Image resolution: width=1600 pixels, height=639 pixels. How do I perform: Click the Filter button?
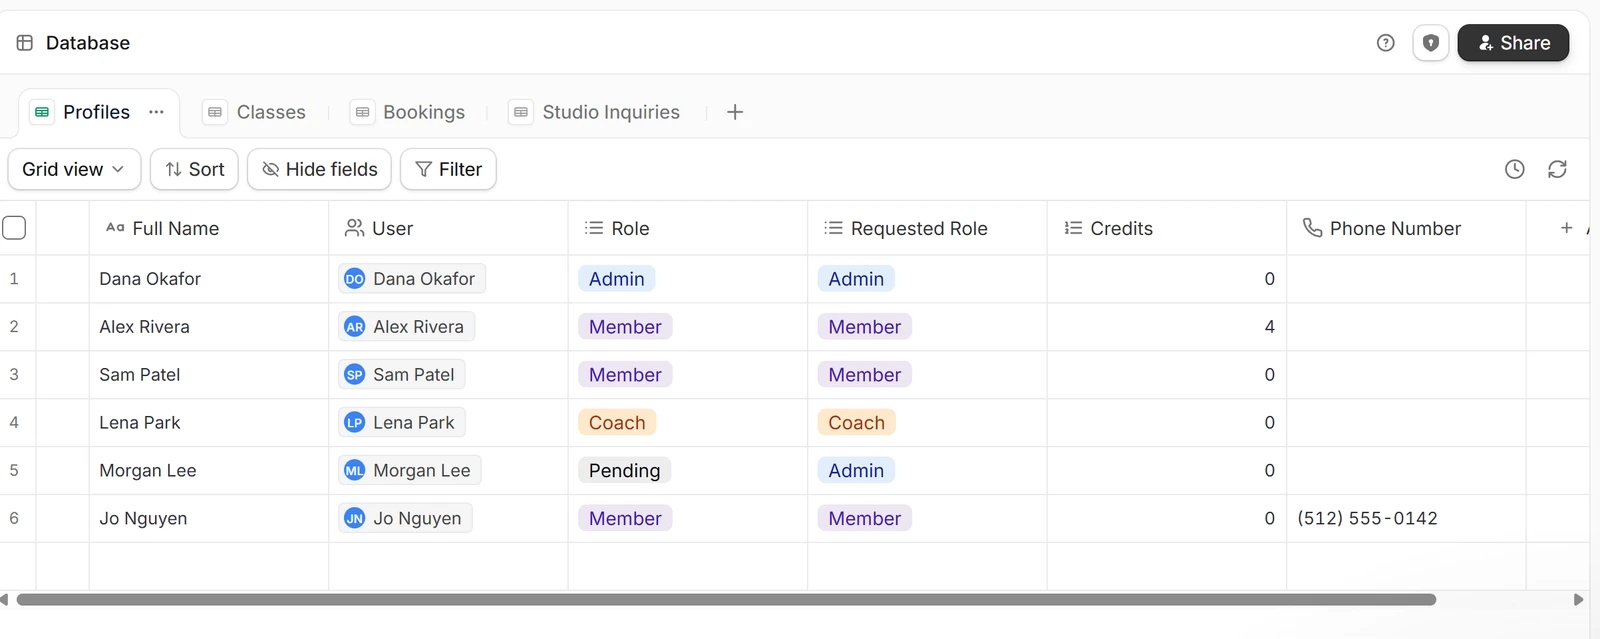(448, 169)
